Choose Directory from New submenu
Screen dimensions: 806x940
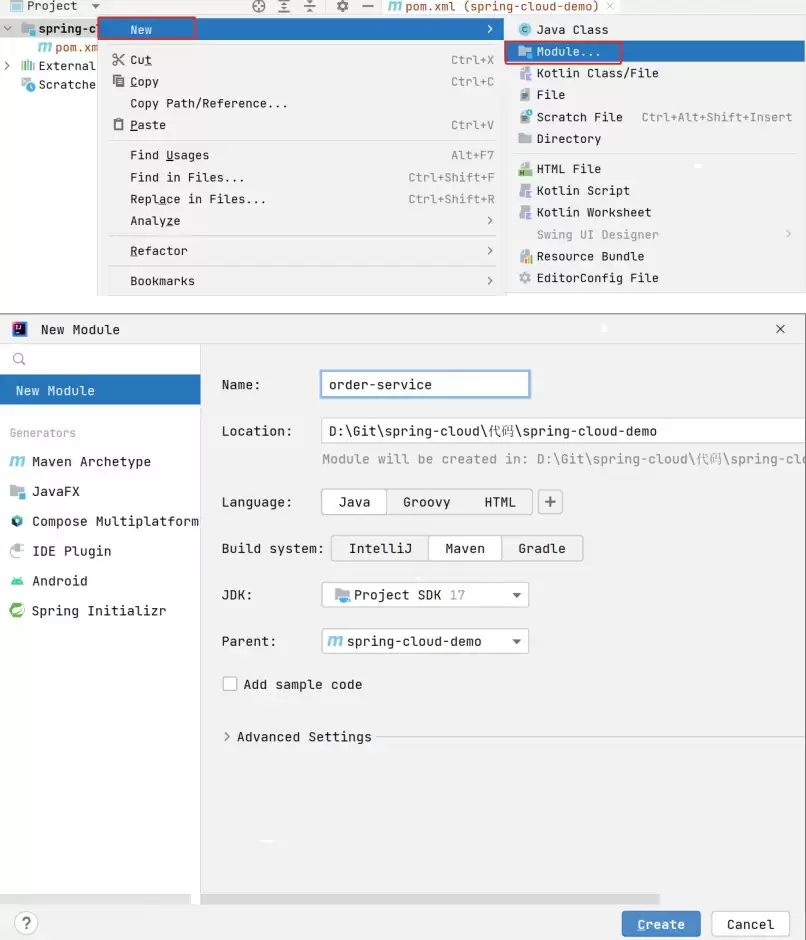655,138
